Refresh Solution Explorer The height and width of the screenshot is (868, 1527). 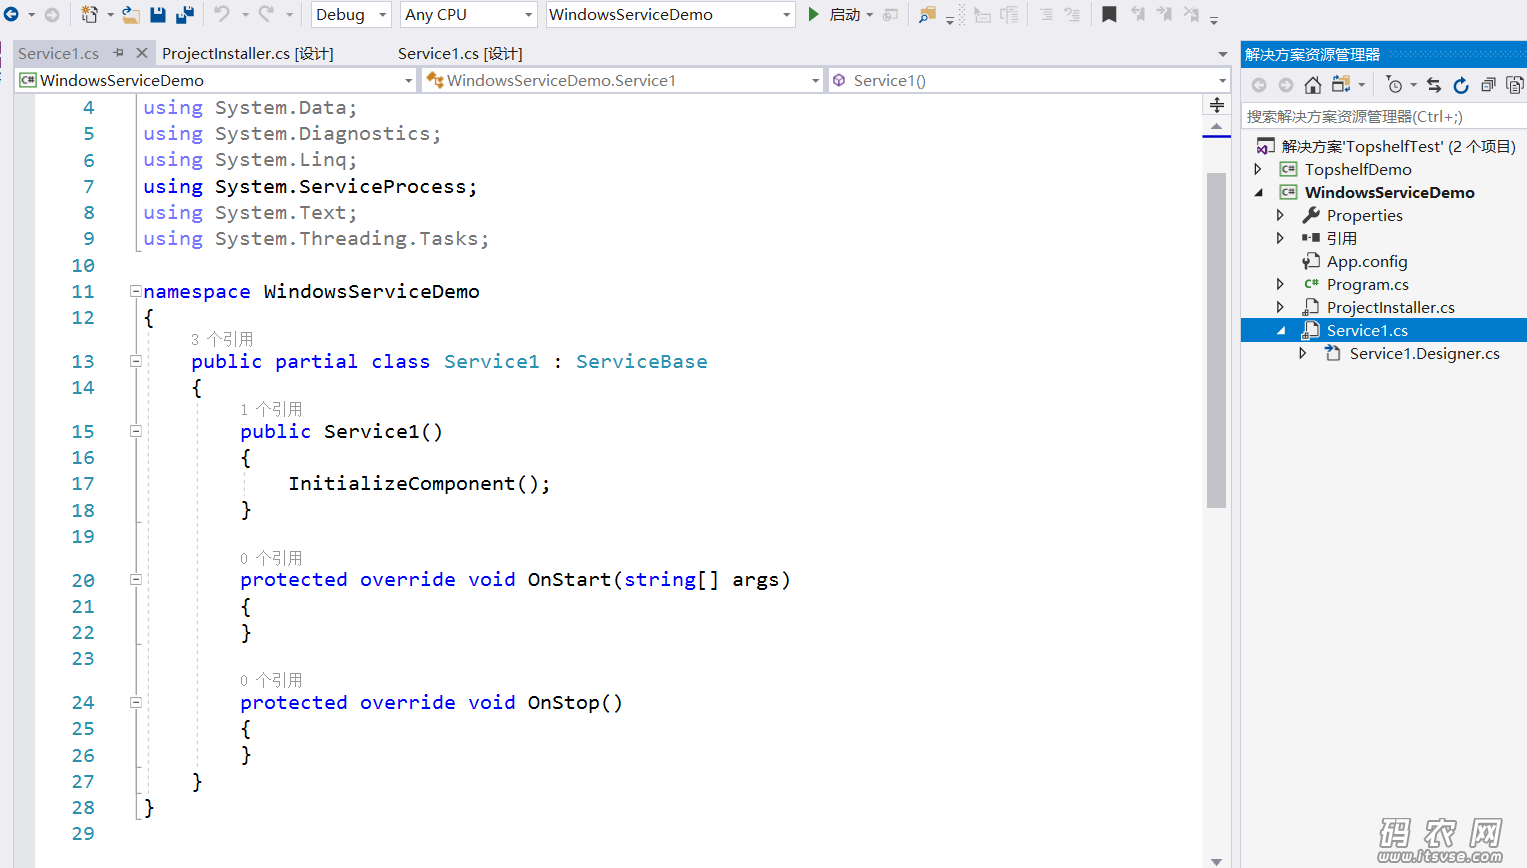tap(1461, 85)
